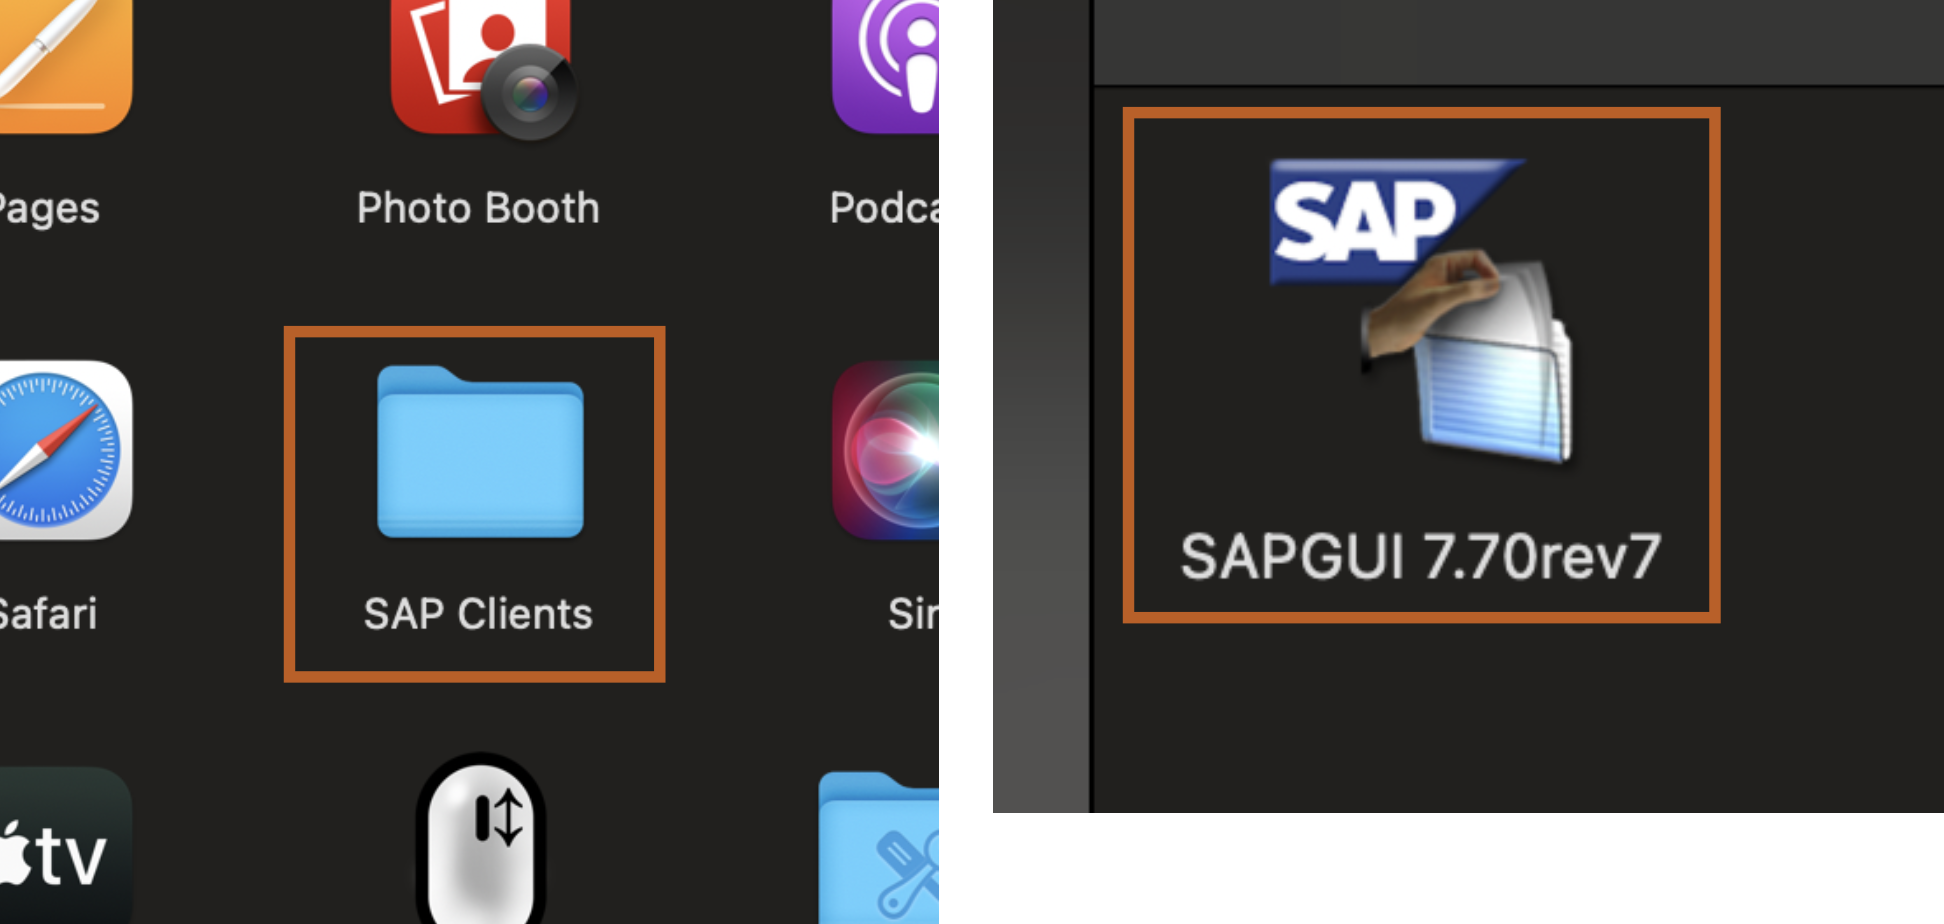This screenshot has height=924, width=1944.
Task: Select the "SAPGUI 7.70rev7" name label
Action: [1420, 556]
